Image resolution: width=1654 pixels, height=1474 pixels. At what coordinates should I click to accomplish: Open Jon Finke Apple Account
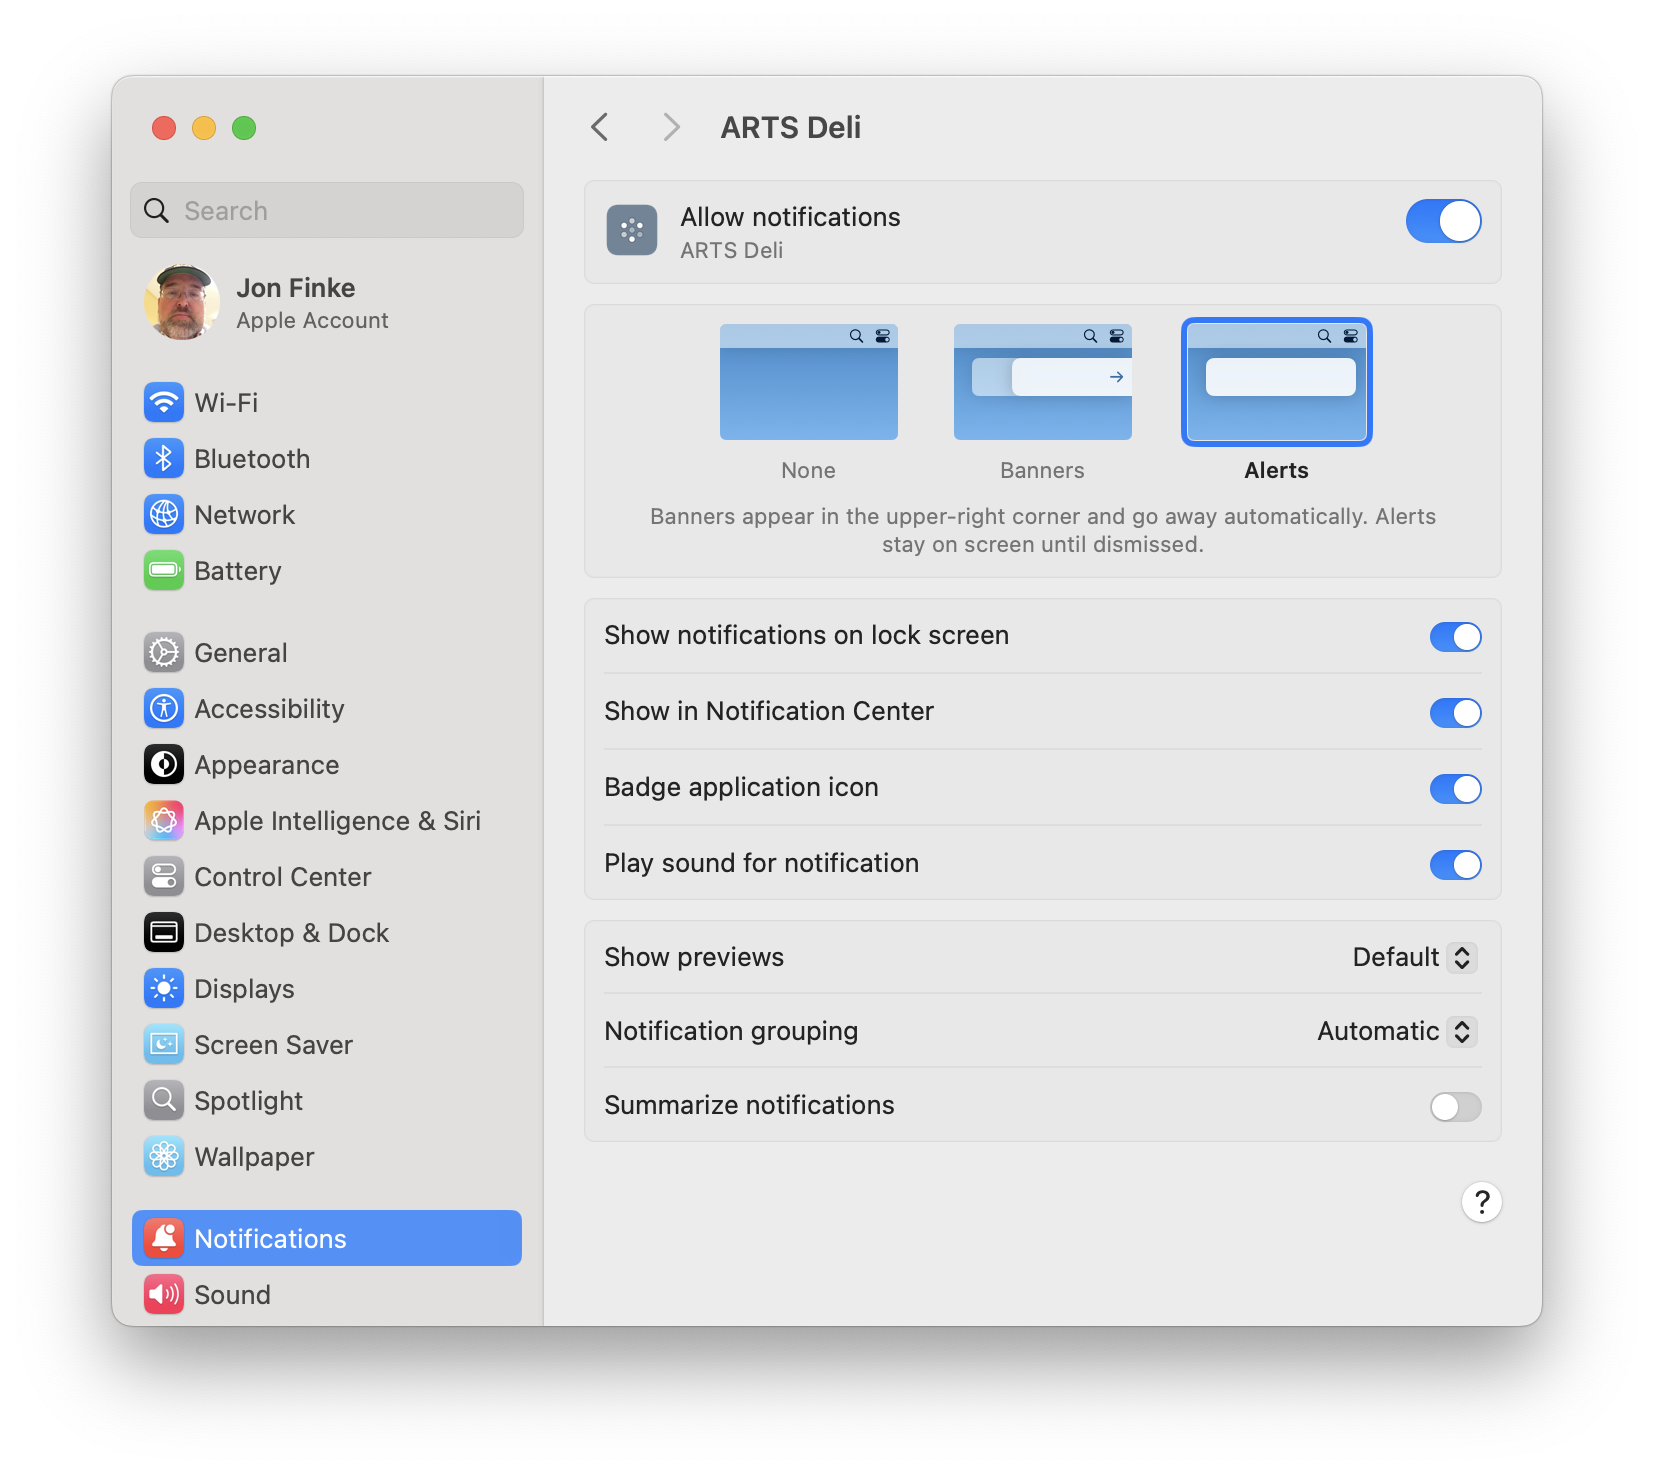pyautogui.click(x=327, y=303)
